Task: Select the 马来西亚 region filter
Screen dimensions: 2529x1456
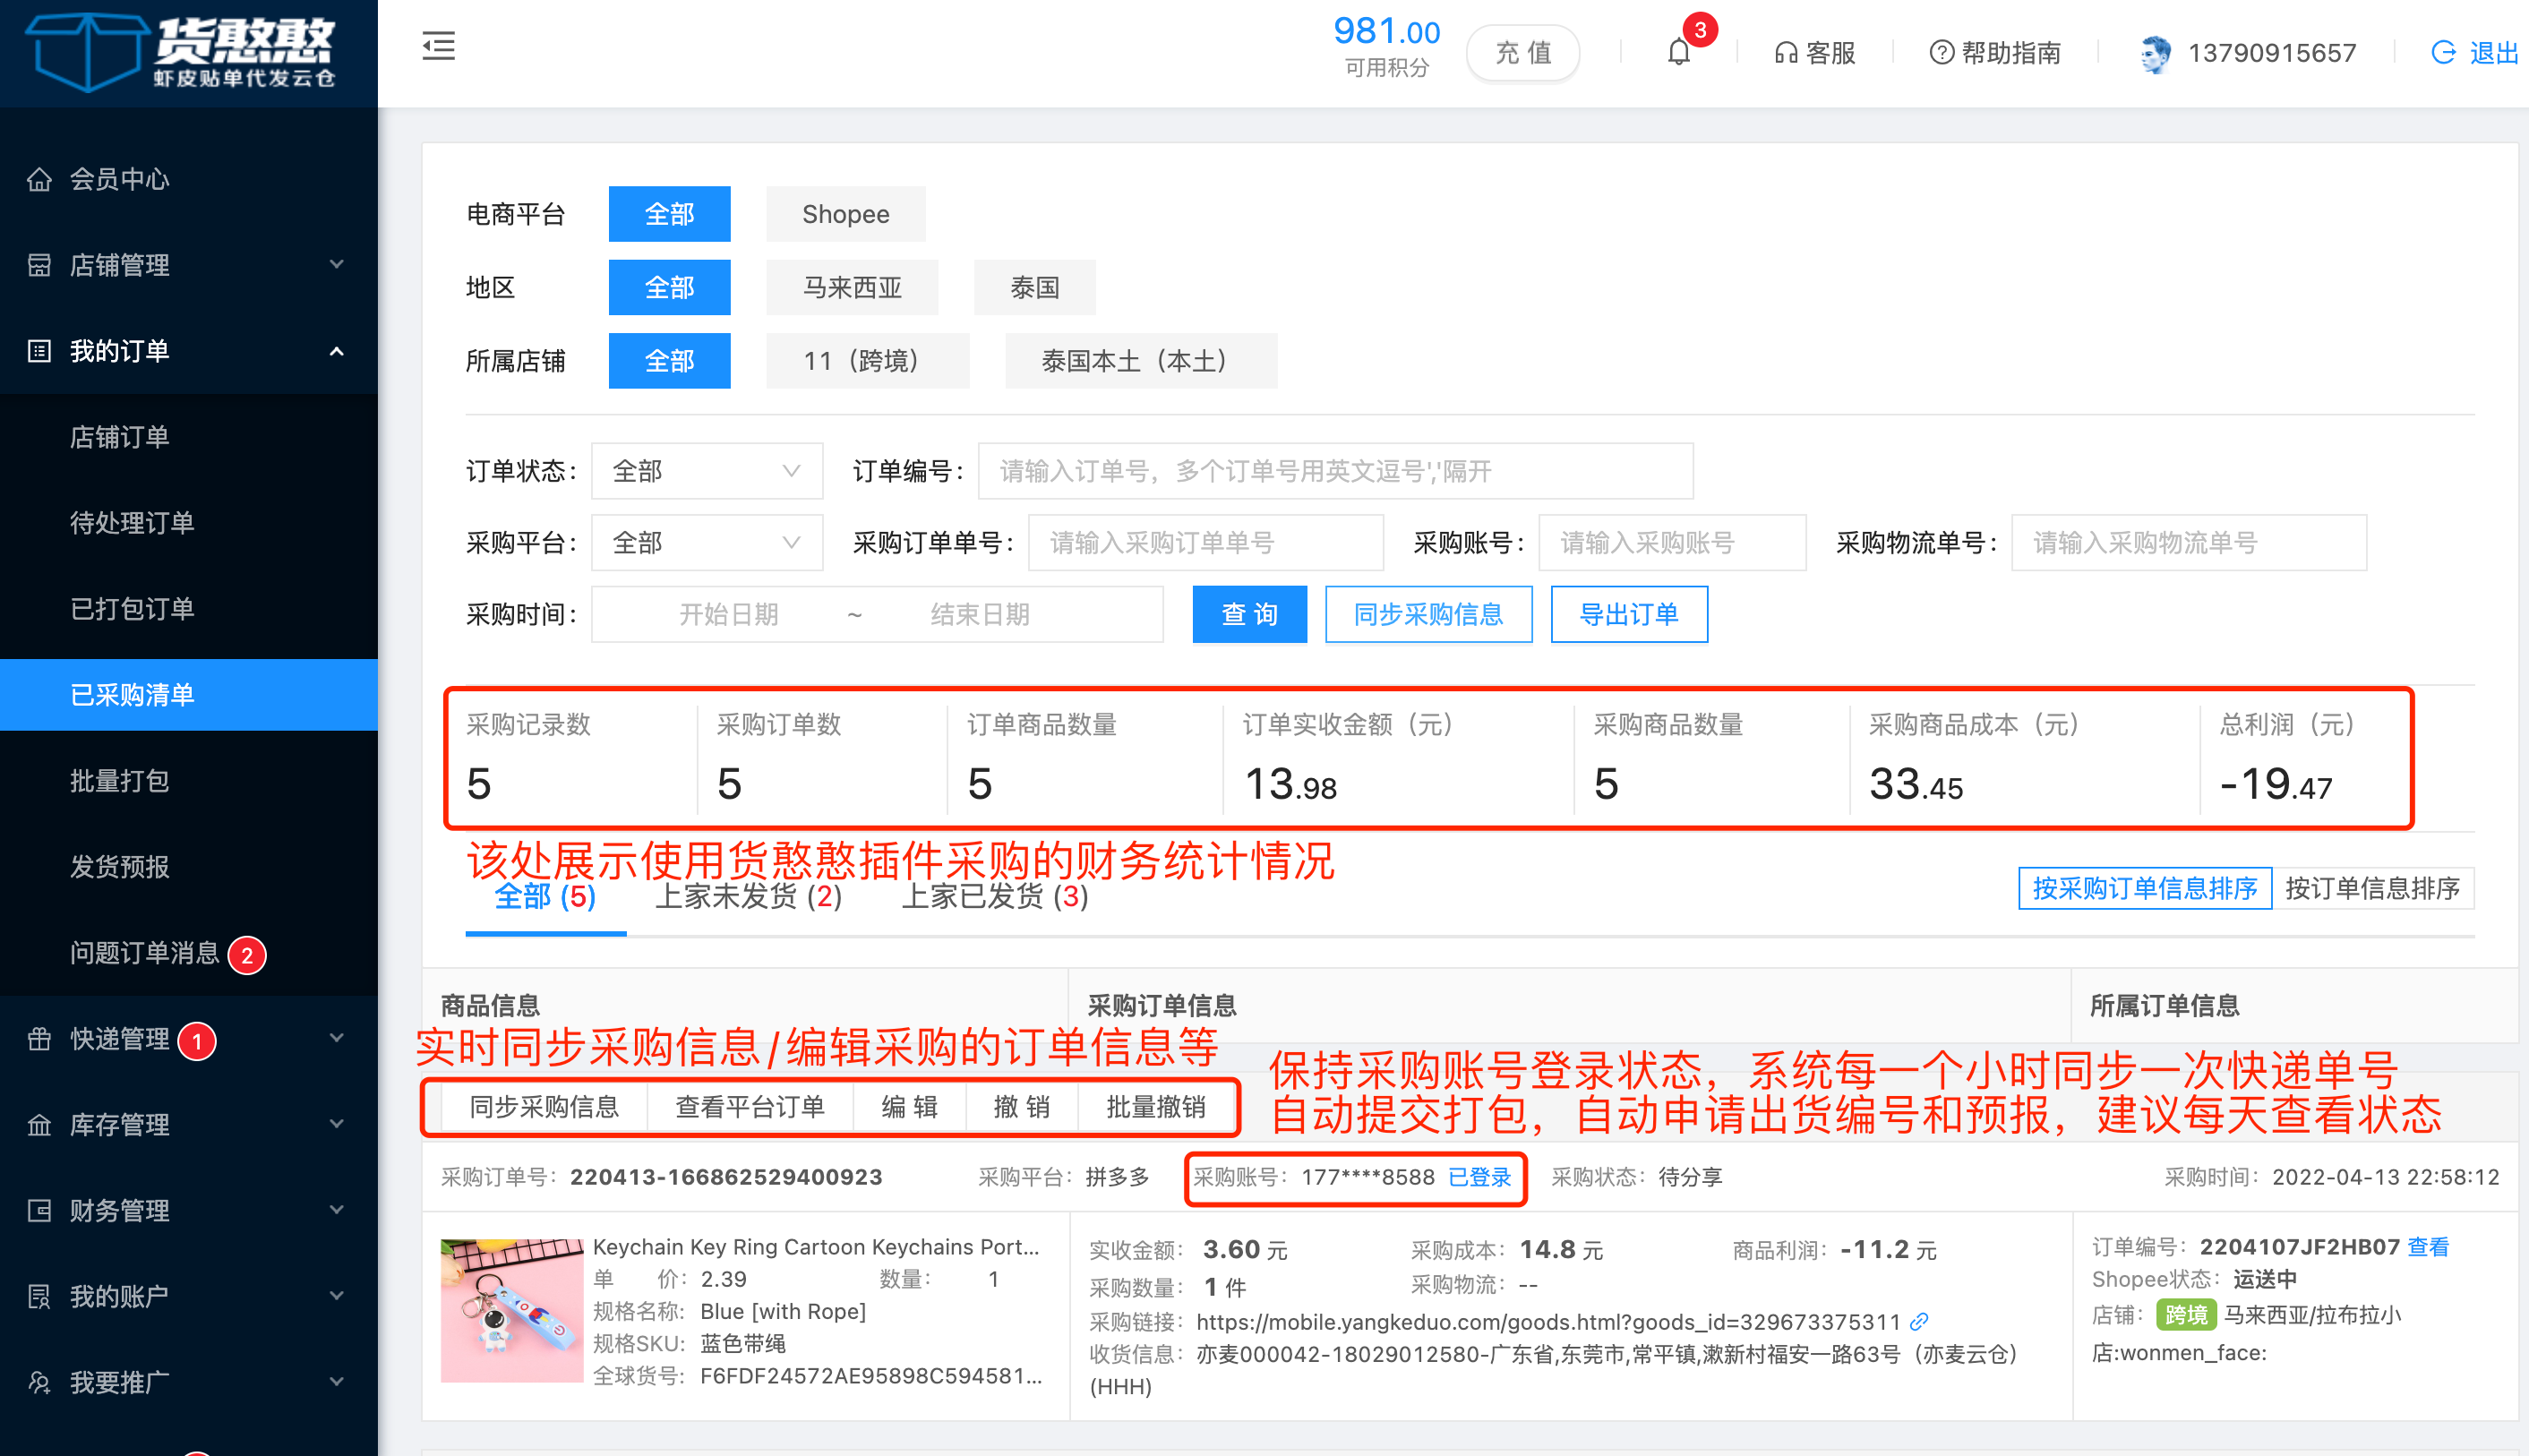Action: click(x=851, y=288)
